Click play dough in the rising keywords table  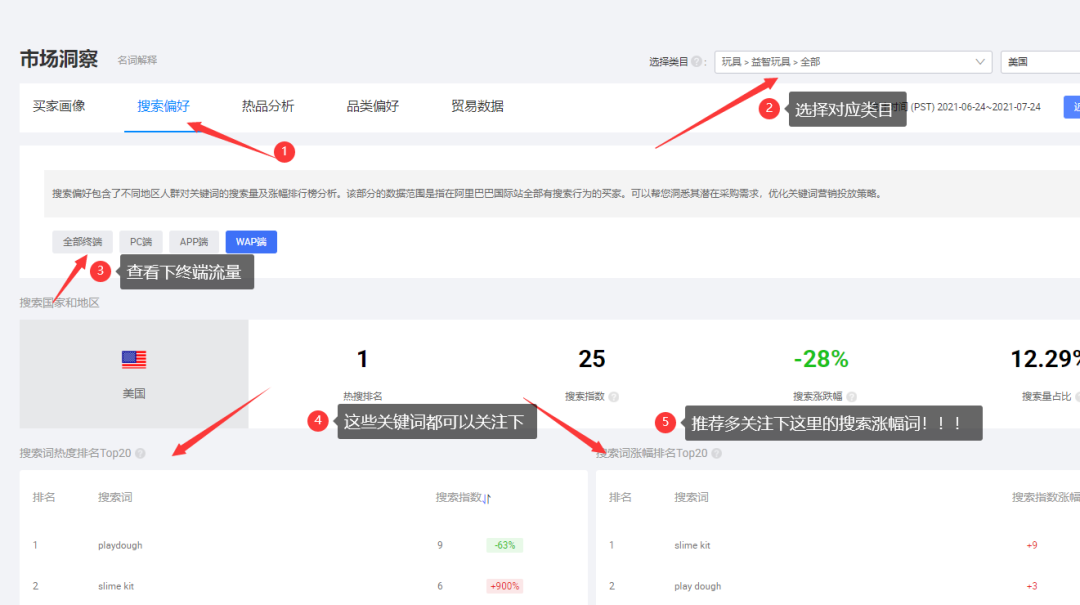coord(698,586)
